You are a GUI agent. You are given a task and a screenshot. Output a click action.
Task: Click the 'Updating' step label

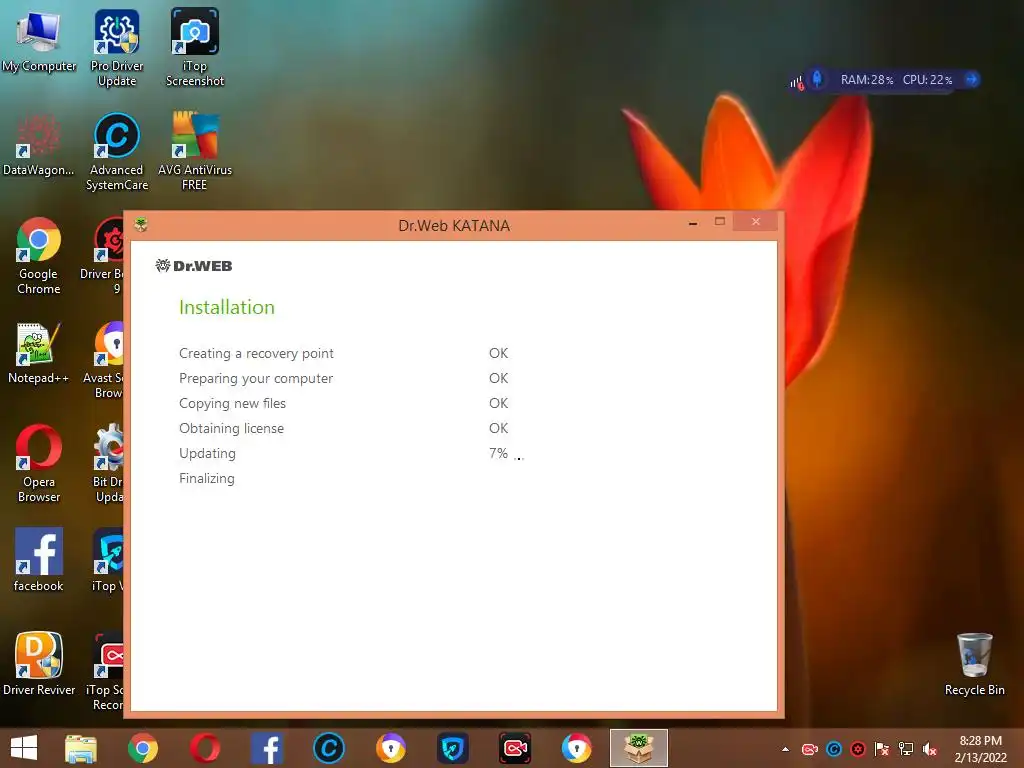click(207, 453)
